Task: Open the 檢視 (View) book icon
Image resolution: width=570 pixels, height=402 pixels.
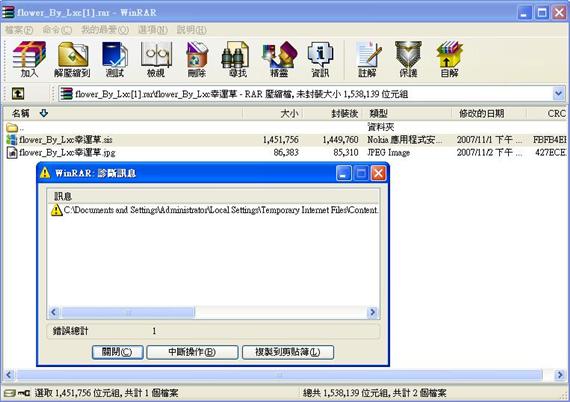Action: (156, 59)
